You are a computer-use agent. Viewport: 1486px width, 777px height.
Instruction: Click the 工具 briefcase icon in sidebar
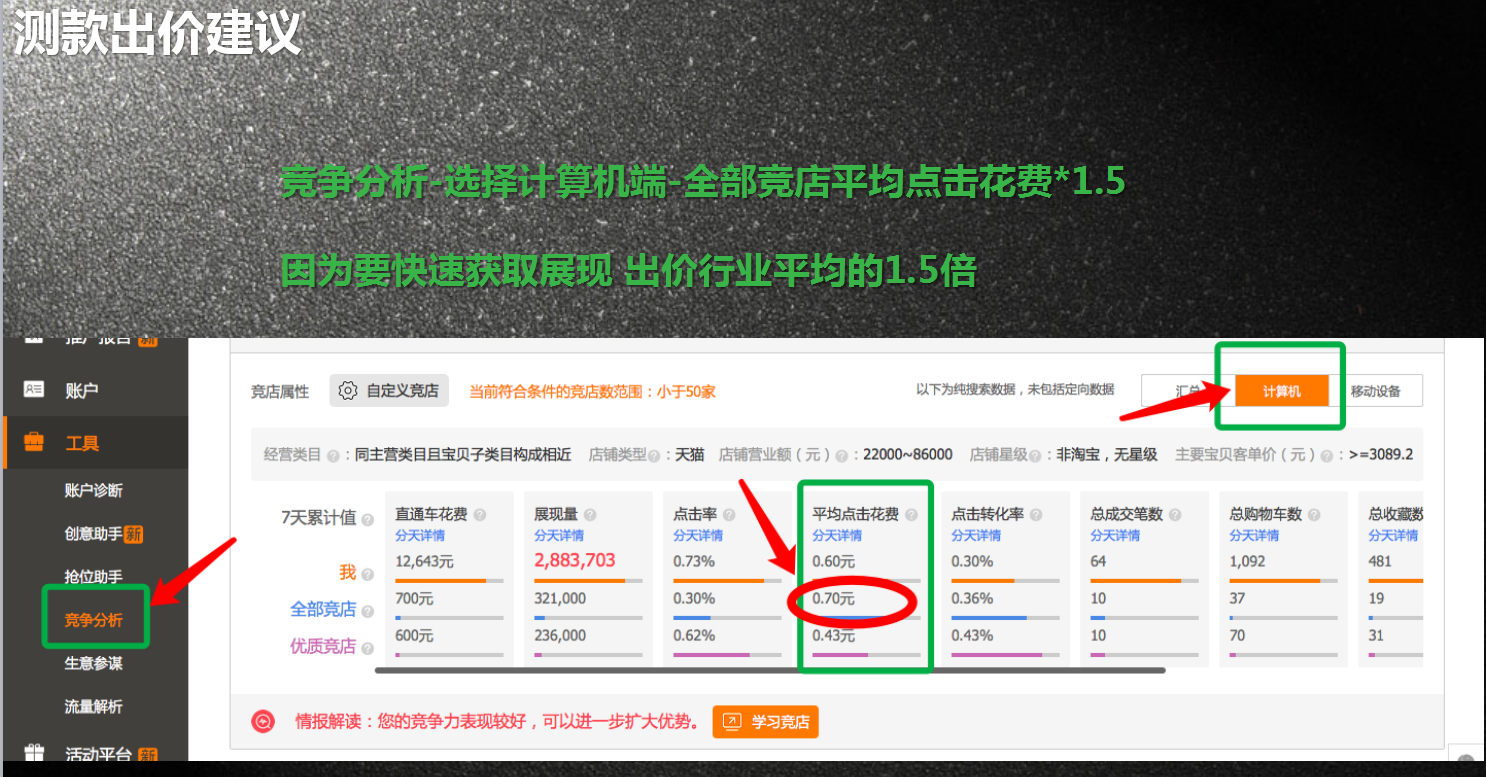tap(34, 442)
